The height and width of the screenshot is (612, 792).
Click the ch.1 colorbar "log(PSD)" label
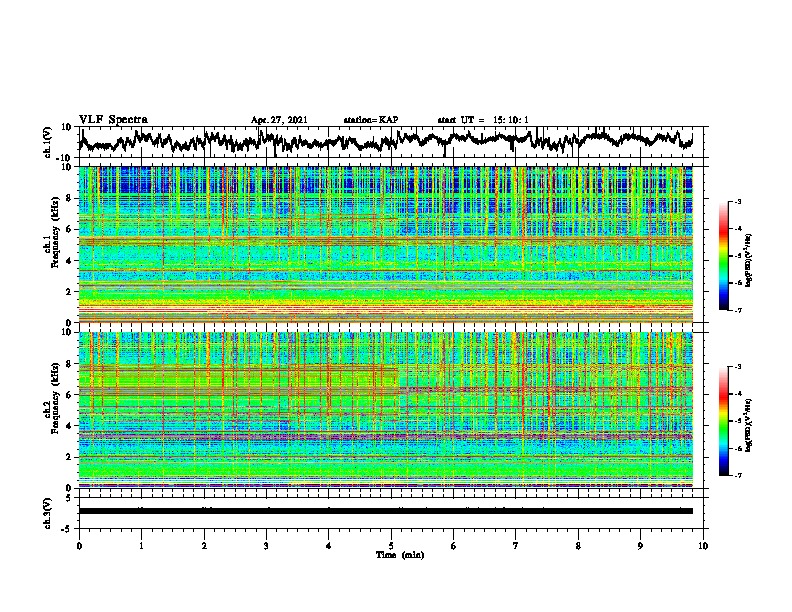click(x=748, y=260)
